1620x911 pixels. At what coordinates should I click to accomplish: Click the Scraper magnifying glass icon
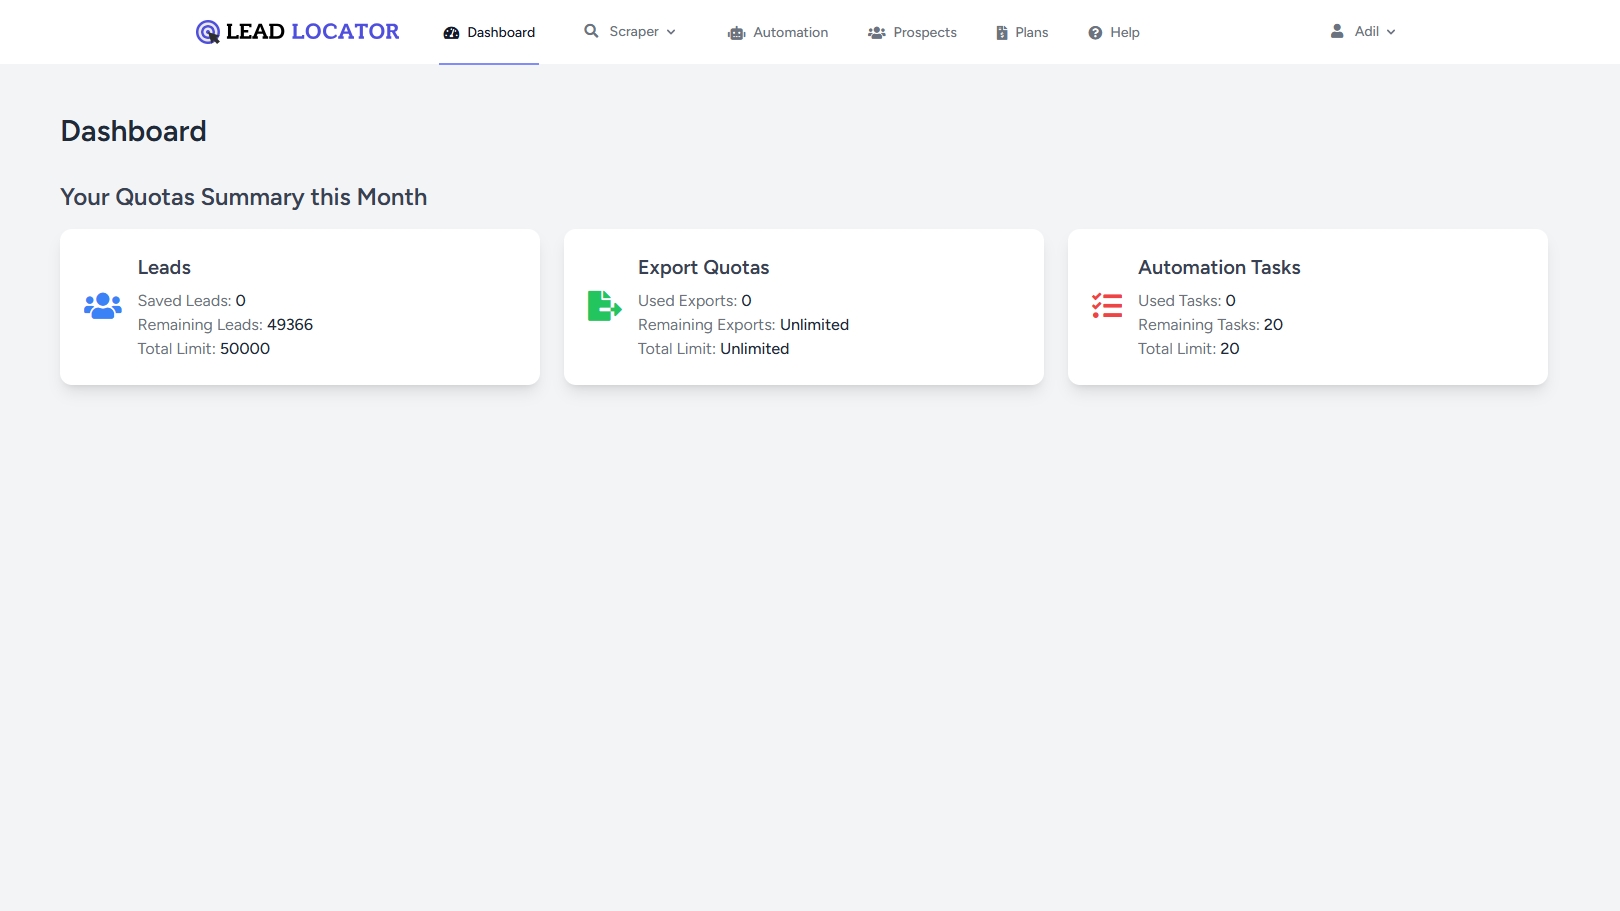point(592,31)
